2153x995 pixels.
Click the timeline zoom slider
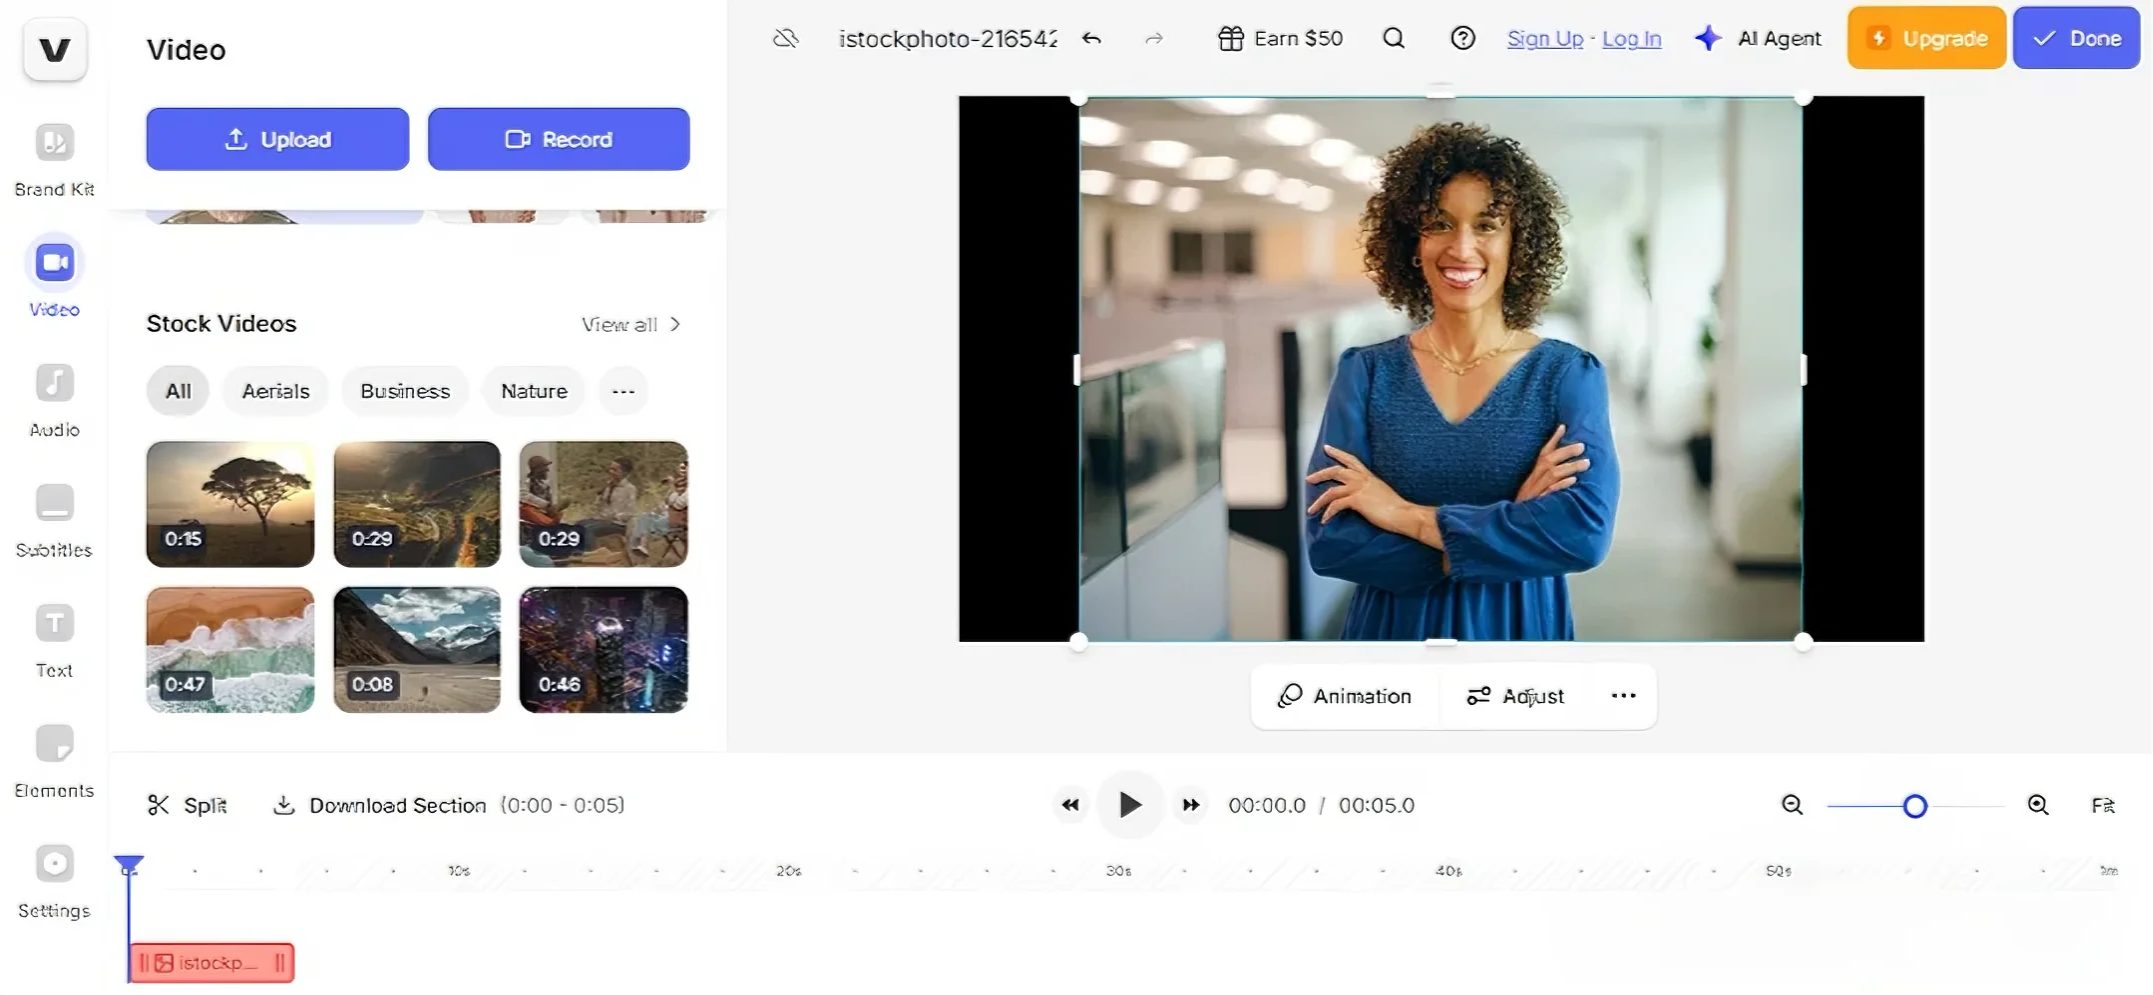click(x=1913, y=805)
